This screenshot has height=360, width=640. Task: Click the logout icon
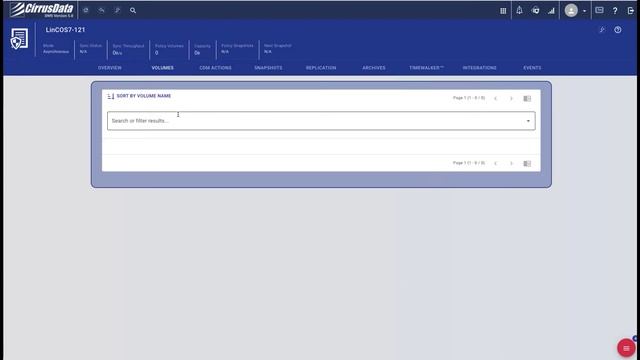coord(631,11)
